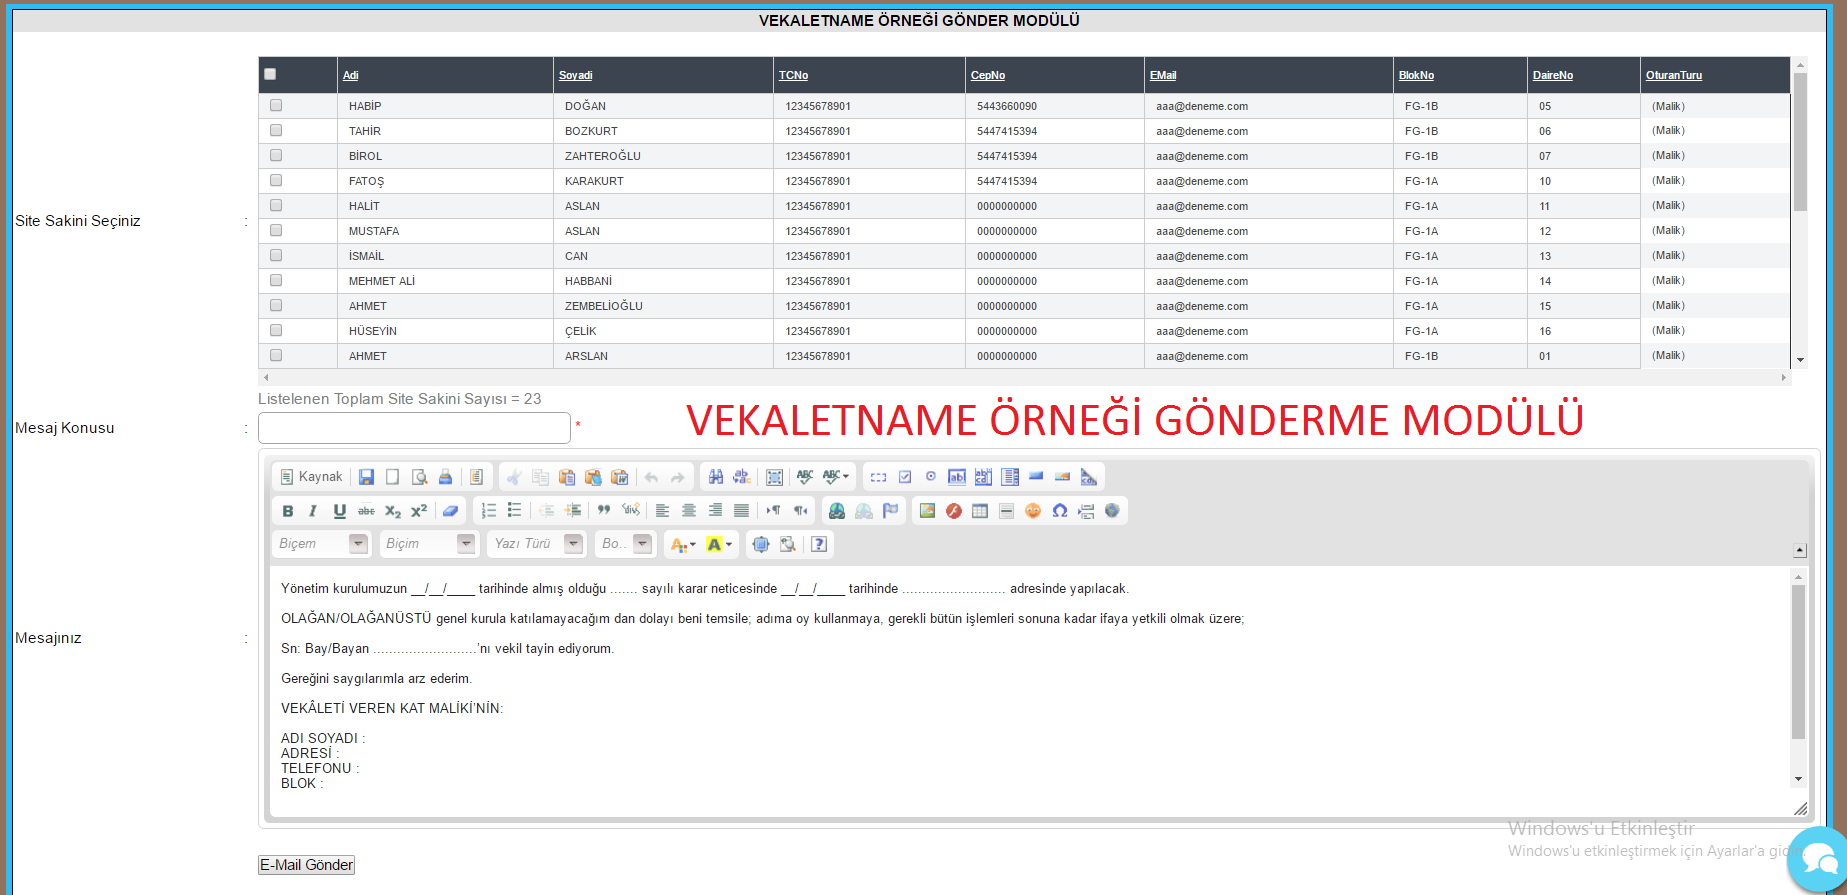Select the MEHMET ALİ HABBANİ row checkbox
Screen dimensions: 1847x895
pos(276,280)
